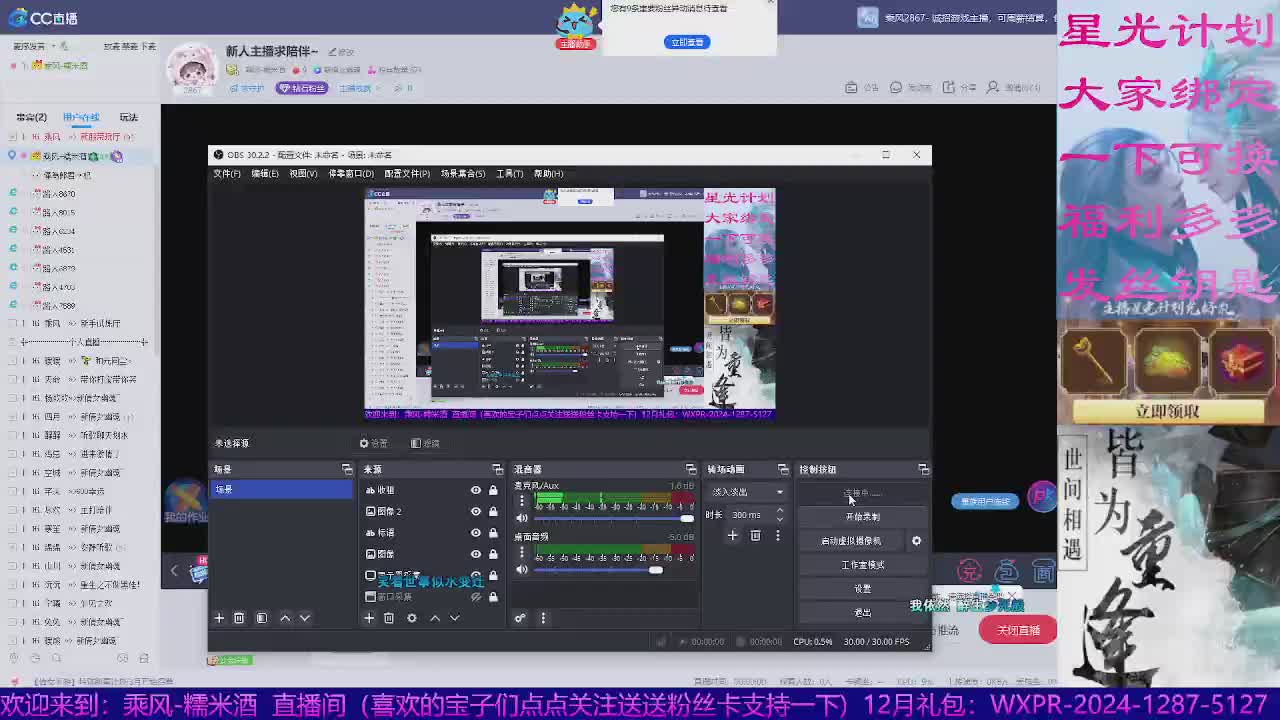The height and width of the screenshot is (720, 1280).
Task: Click the chat-bubble icon in the CC header
Action: point(897,88)
